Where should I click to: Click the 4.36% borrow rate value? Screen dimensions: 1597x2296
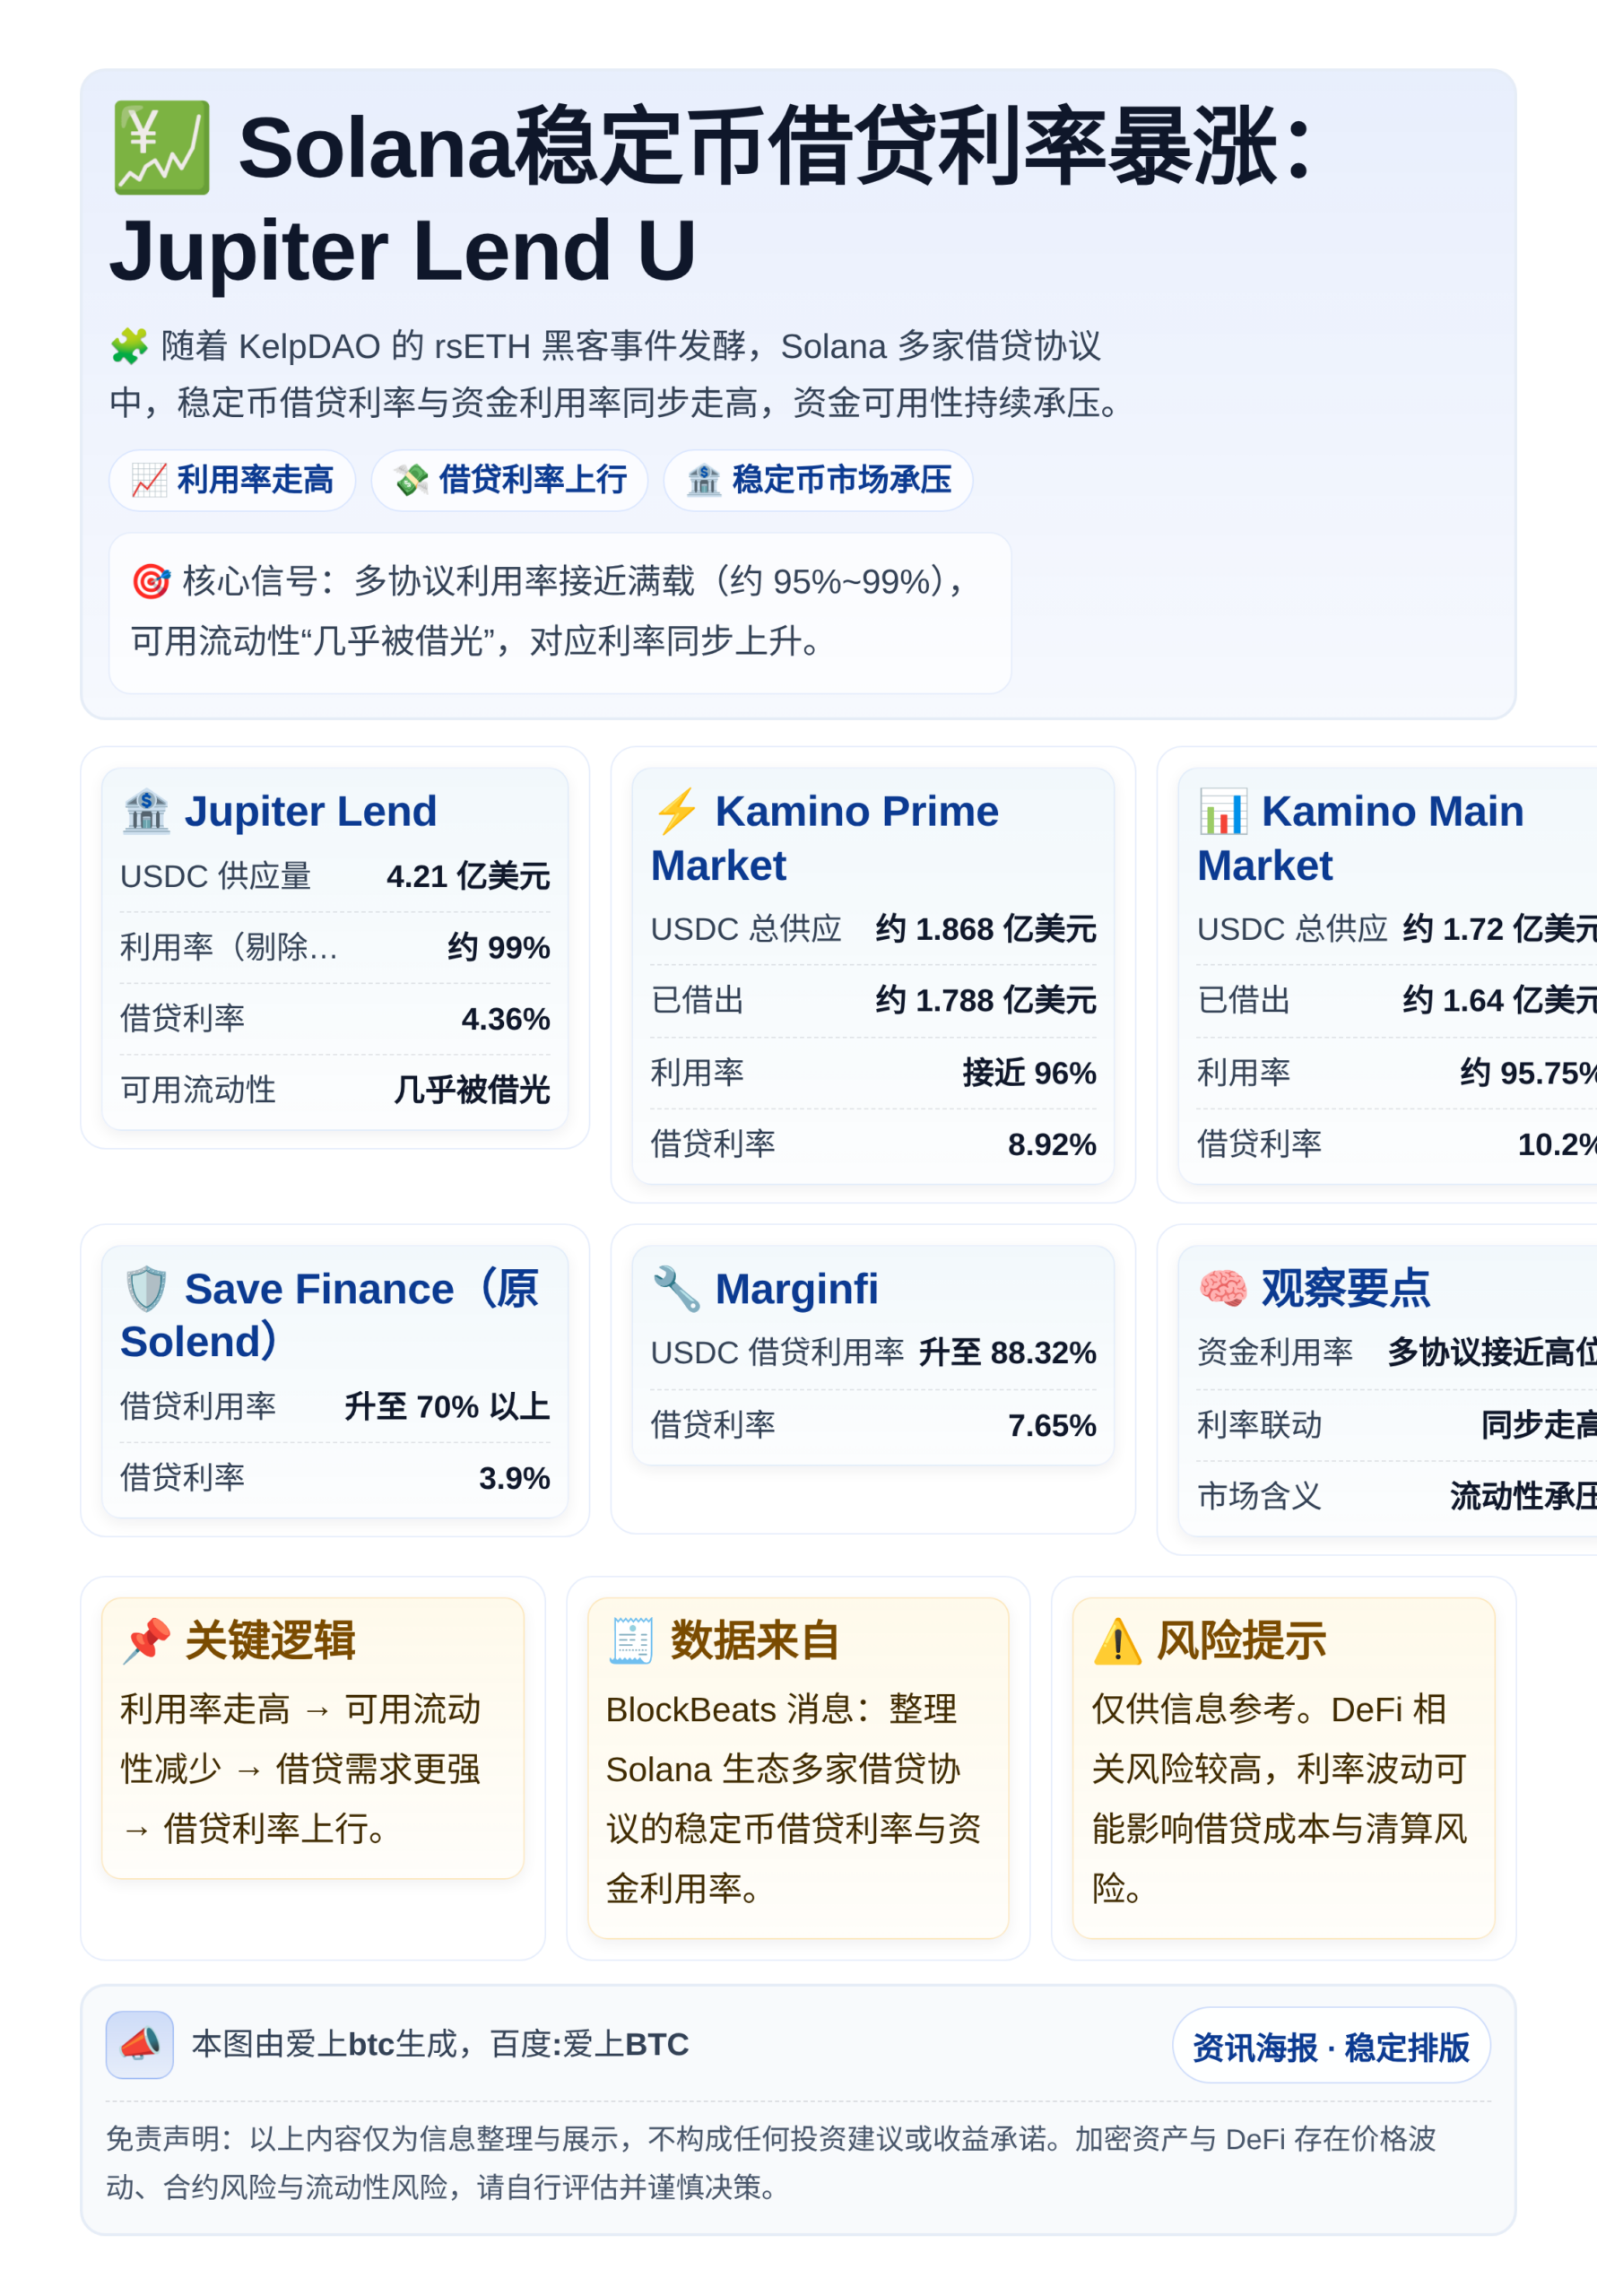(506, 1019)
